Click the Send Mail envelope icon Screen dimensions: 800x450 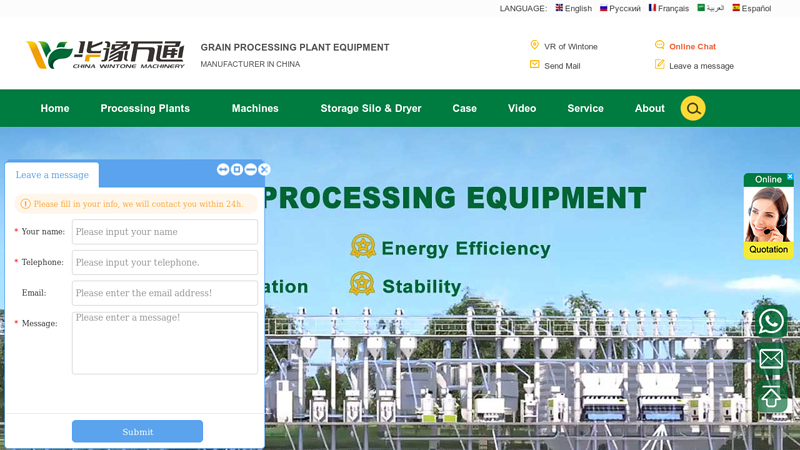point(535,64)
